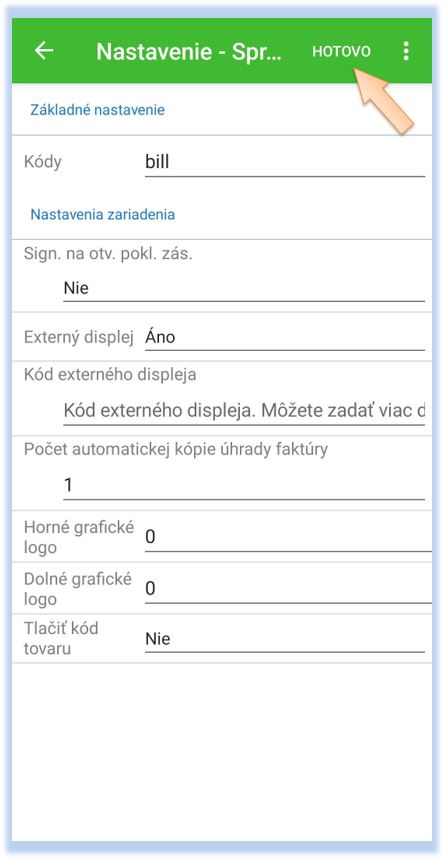Select the Základné nastavenie section header

click(x=98, y=110)
